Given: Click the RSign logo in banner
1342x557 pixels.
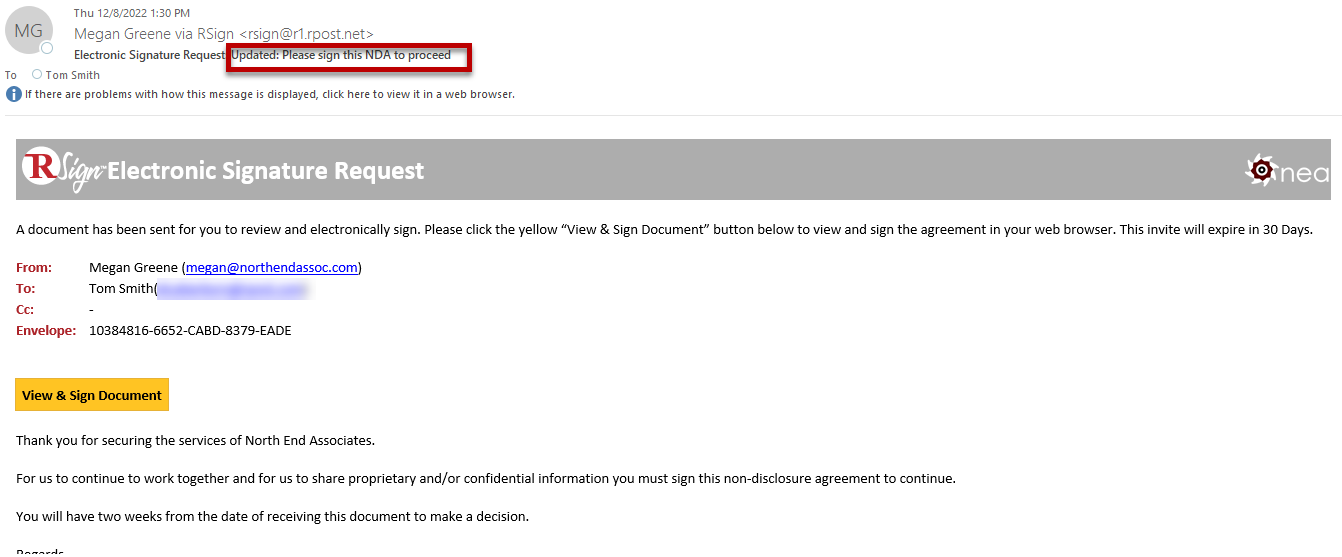Looking at the screenshot, I should tap(64, 169).
